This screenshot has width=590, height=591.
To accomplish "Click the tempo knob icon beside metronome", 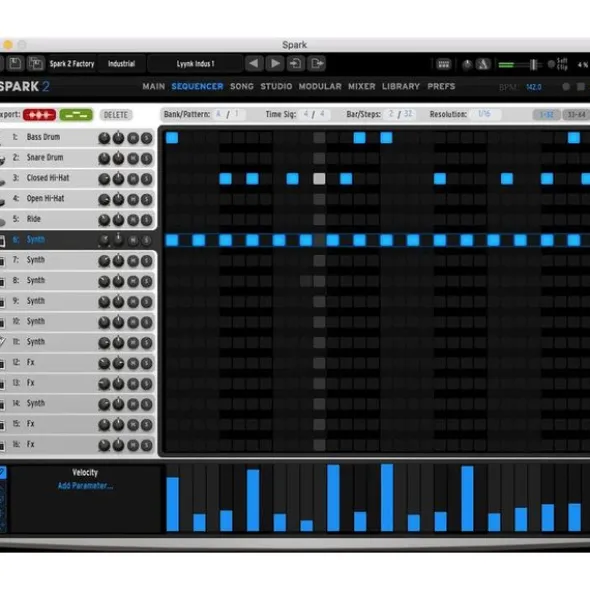I will click(x=467, y=65).
